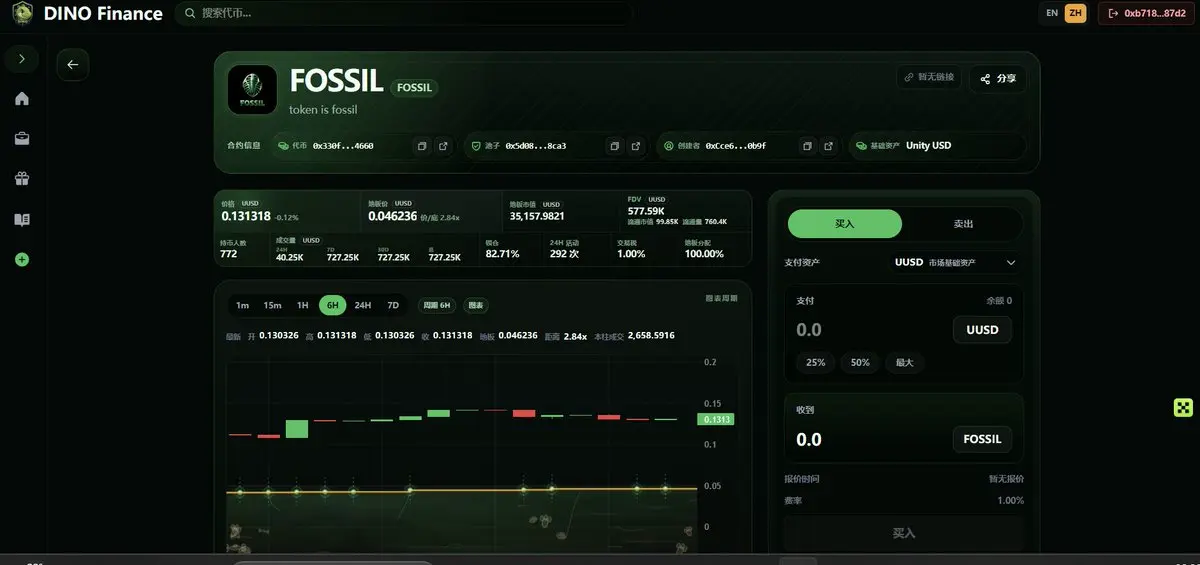Click the 分享 share button
This screenshot has height=565, width=1200.
coord(998,78)
